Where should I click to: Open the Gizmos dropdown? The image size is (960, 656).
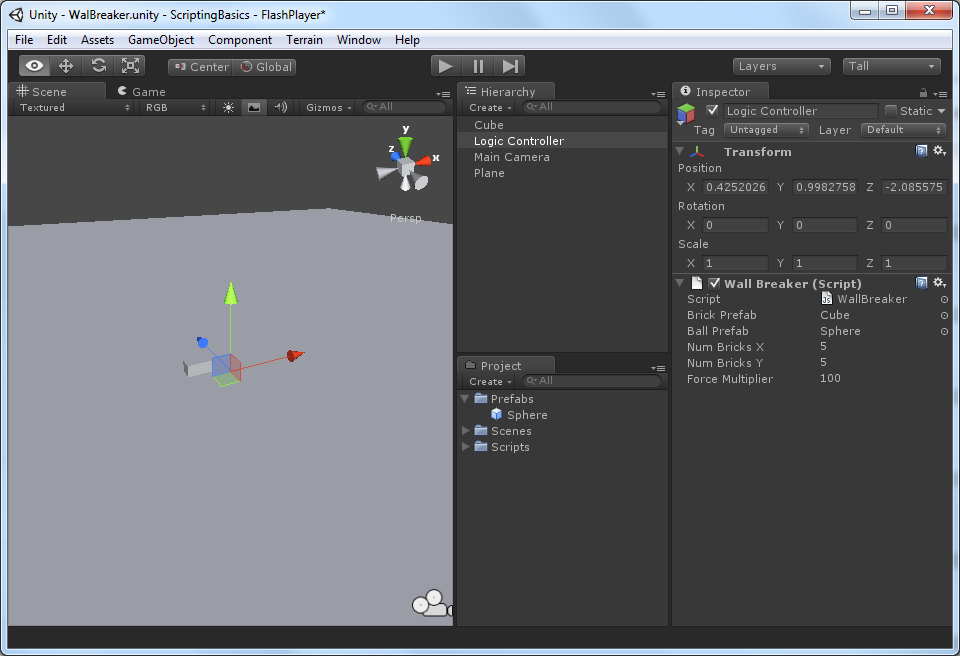pyautogui.click(x=329, y=107)
